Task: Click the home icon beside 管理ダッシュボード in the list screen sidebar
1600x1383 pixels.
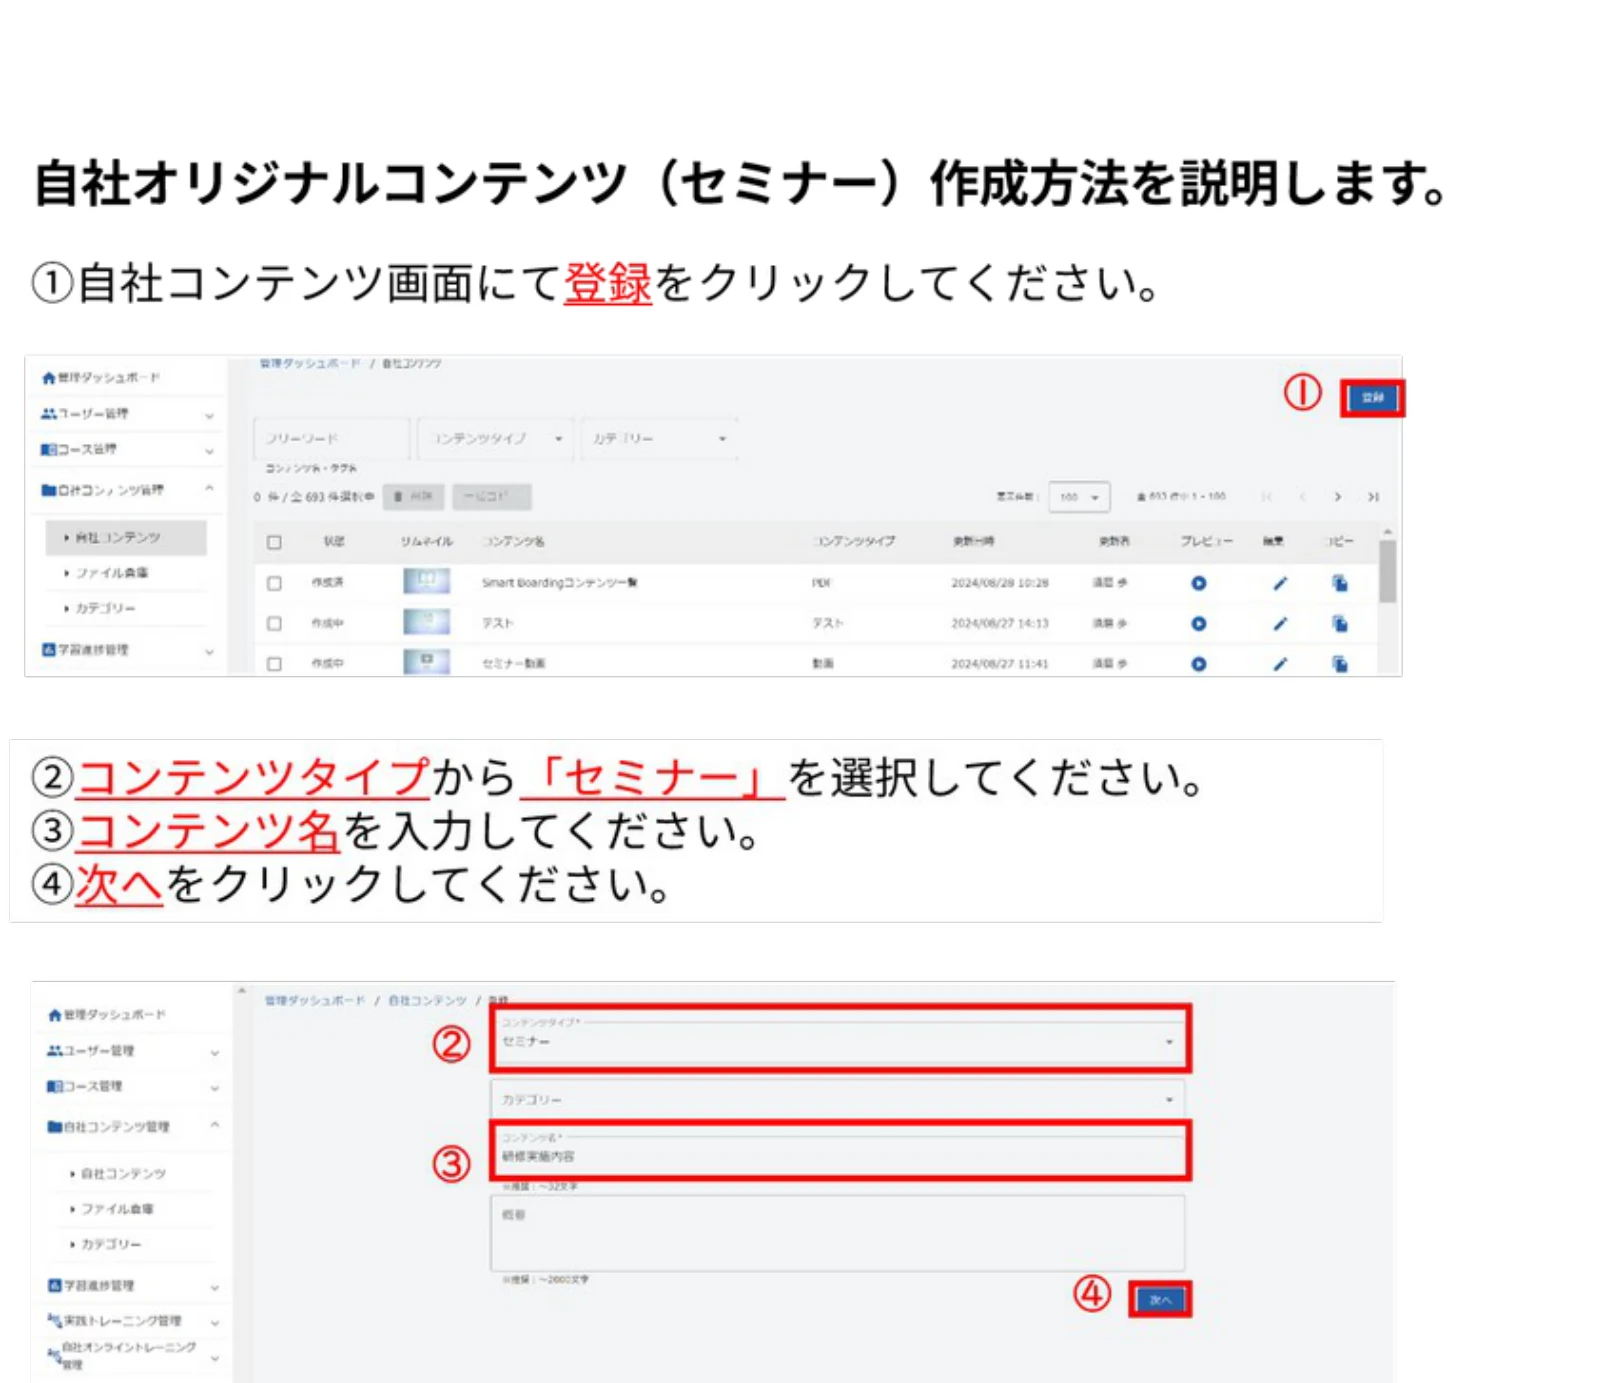Action: pos(48,378)
